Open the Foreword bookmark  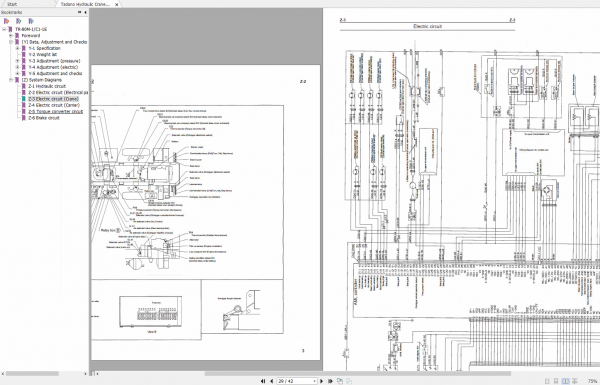(31, 36)
